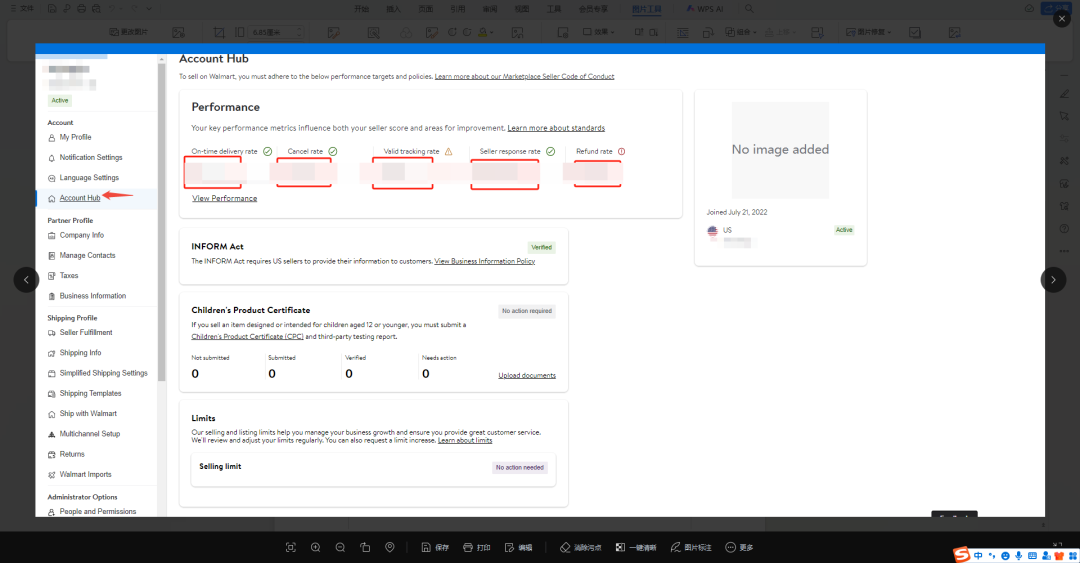
Task: Open Ship with Walmart in sidebar
Action: click(88, 413)
